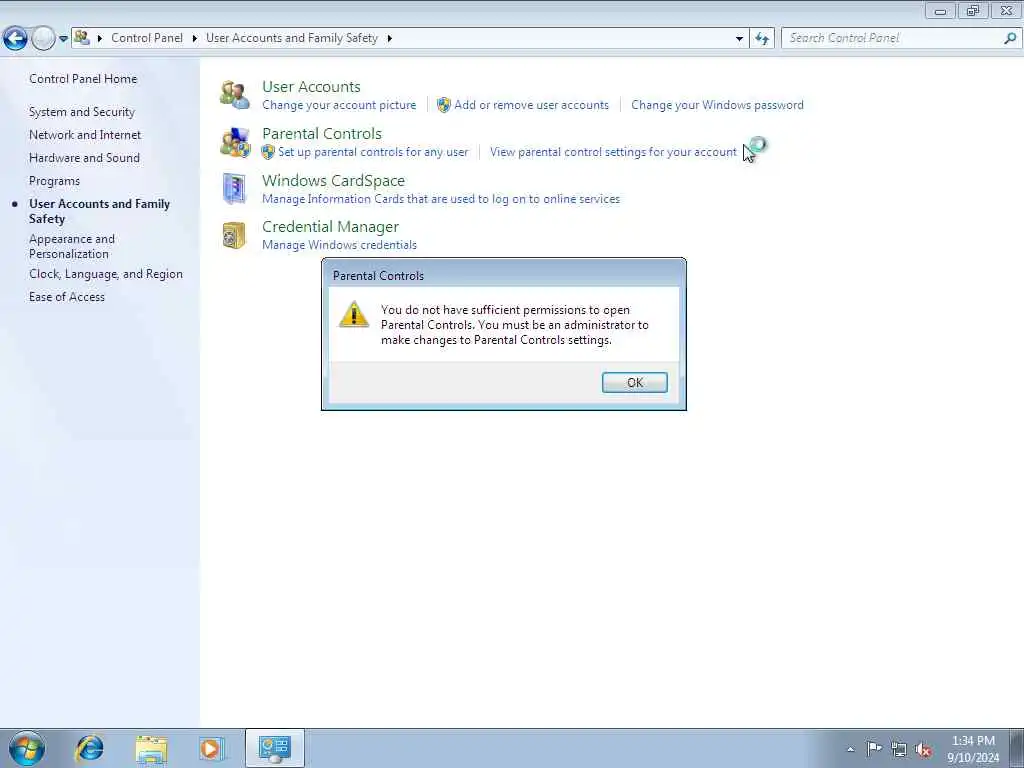Show hidden tray icons
Image resolution: width=1024 pixels, height=768 pixels.
coord(850,749)
